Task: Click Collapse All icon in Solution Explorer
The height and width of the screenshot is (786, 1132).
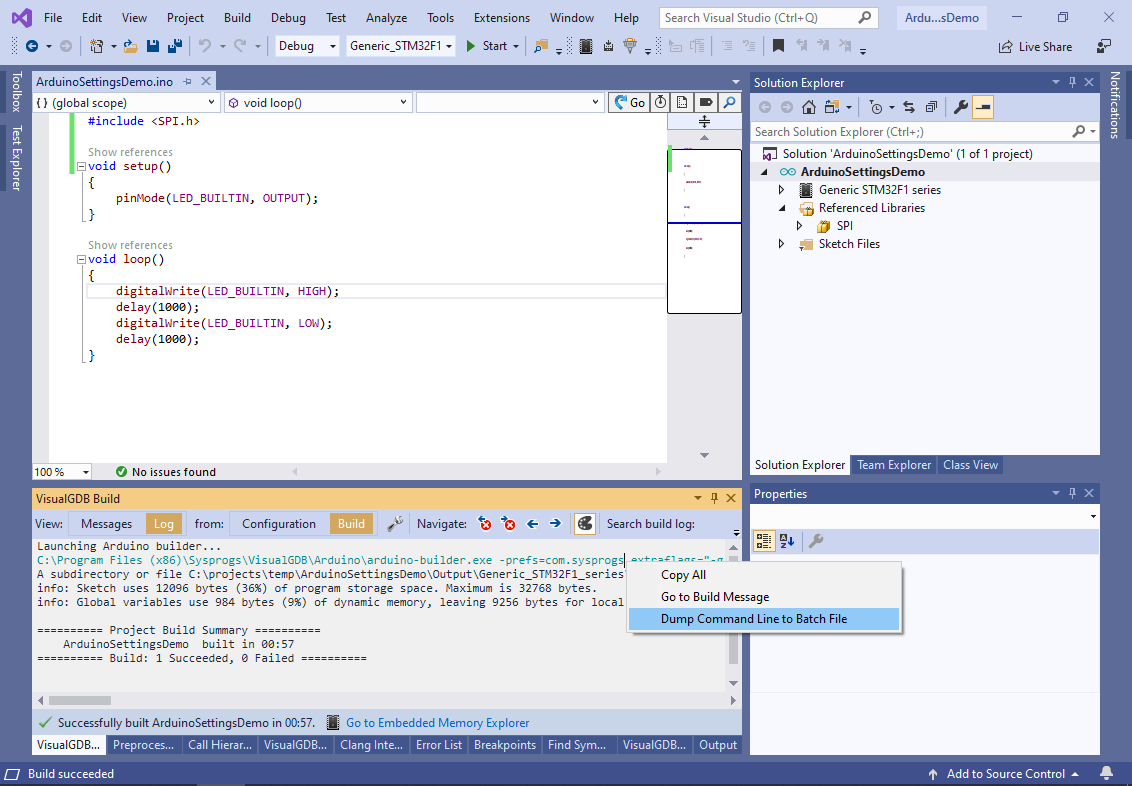Action: (931, 108)
